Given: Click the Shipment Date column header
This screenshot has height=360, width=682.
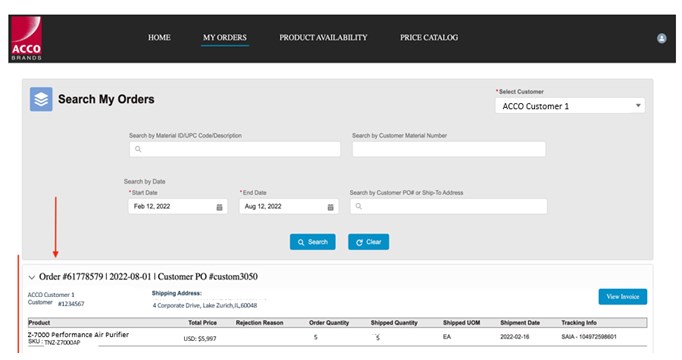Looking at the screenshot, I should point(520,323).
